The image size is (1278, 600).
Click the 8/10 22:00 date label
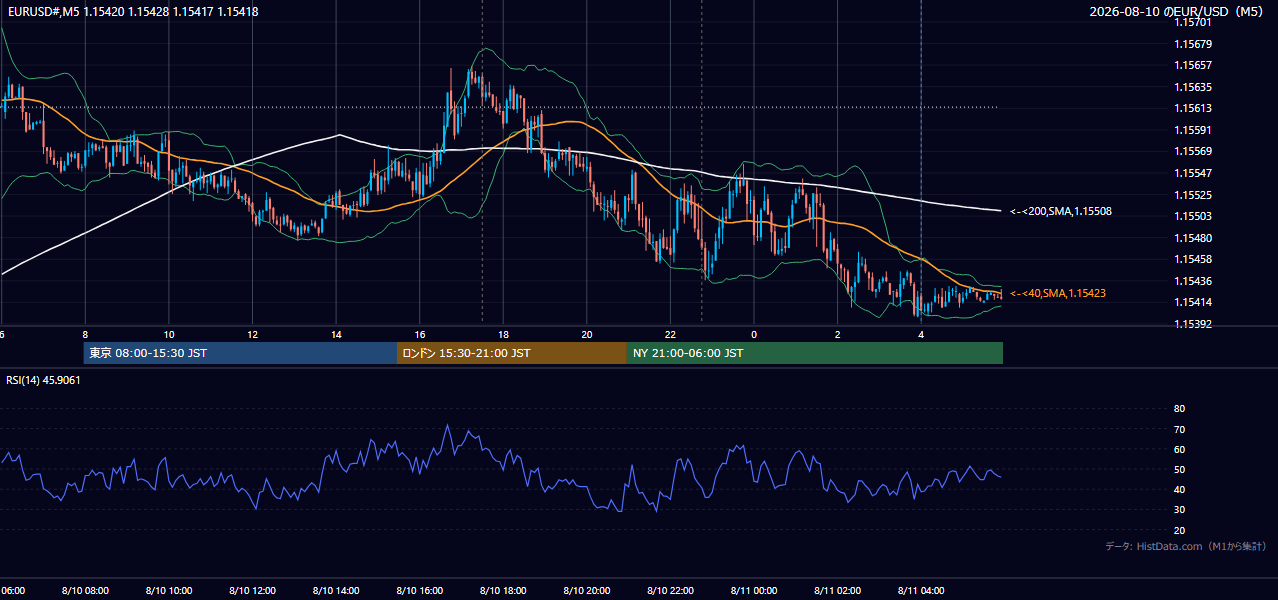670,591
